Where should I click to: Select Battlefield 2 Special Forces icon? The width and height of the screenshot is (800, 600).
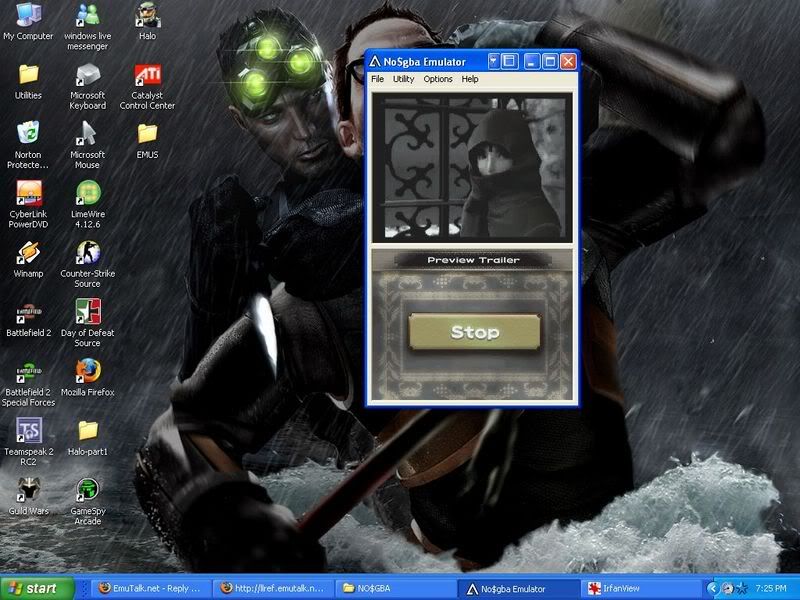pos(28,383)
